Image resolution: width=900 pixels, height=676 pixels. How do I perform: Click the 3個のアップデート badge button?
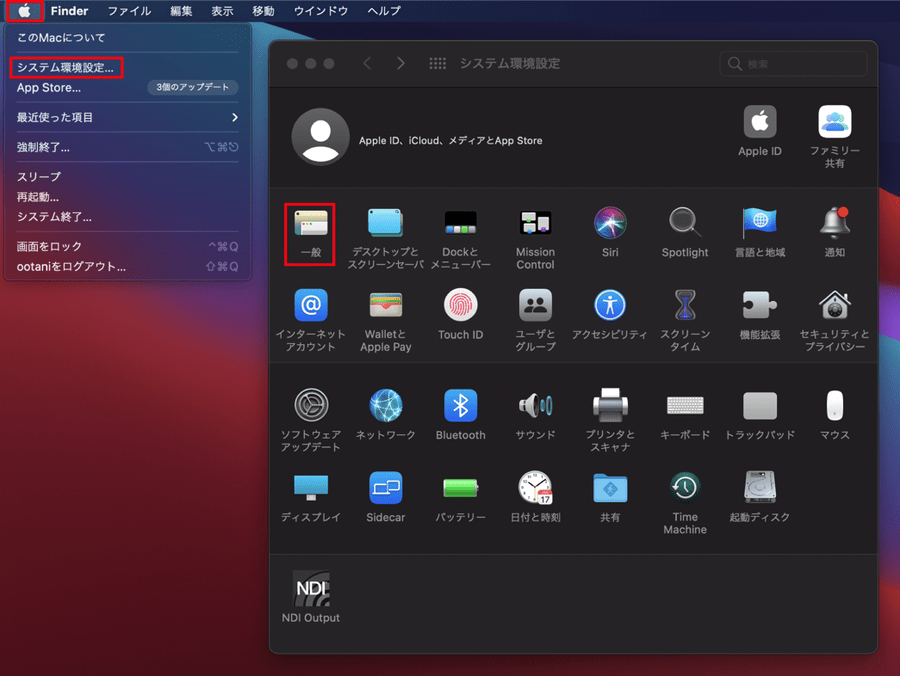(193, 88)
